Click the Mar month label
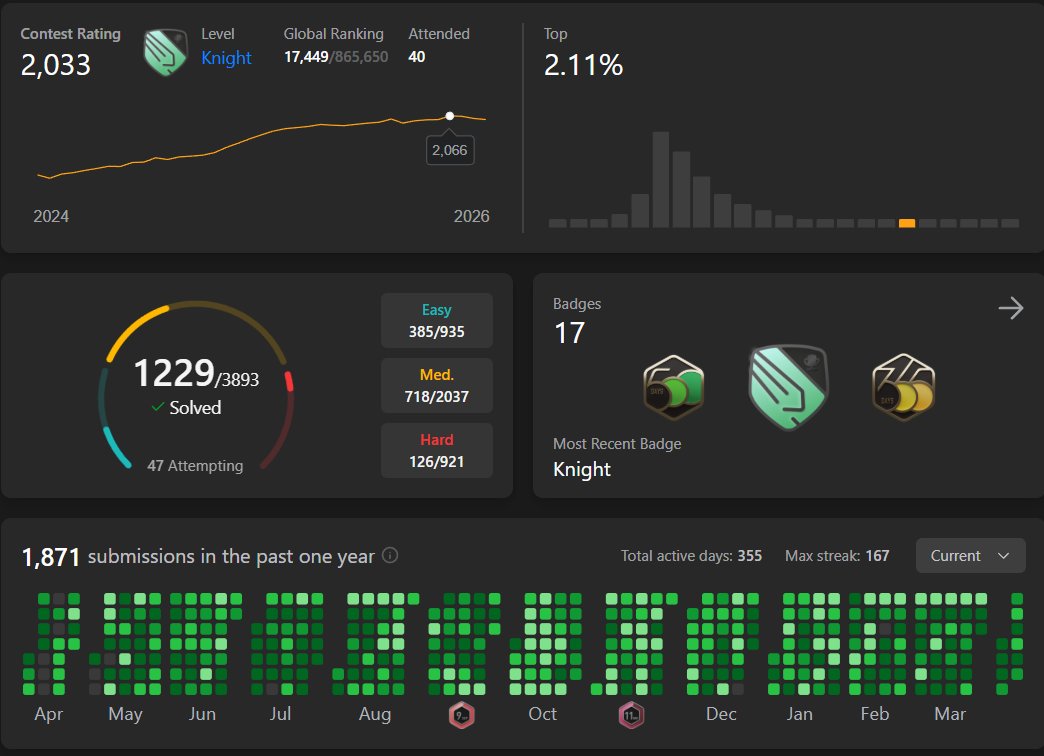The width and height of the screenshot is (1044, 756). pos(950,714)
